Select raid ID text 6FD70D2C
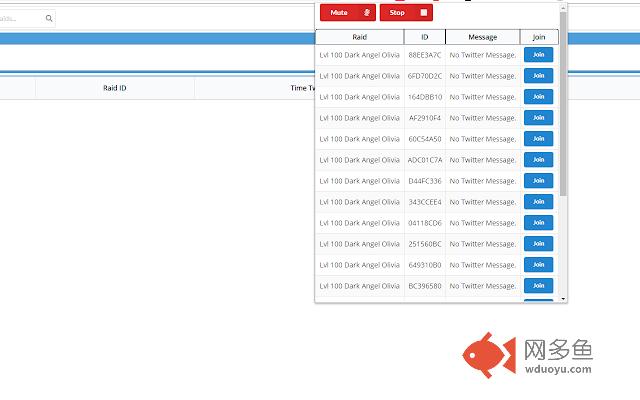The image size is (640, 400). pyautogui.click(x=424, y=76)
